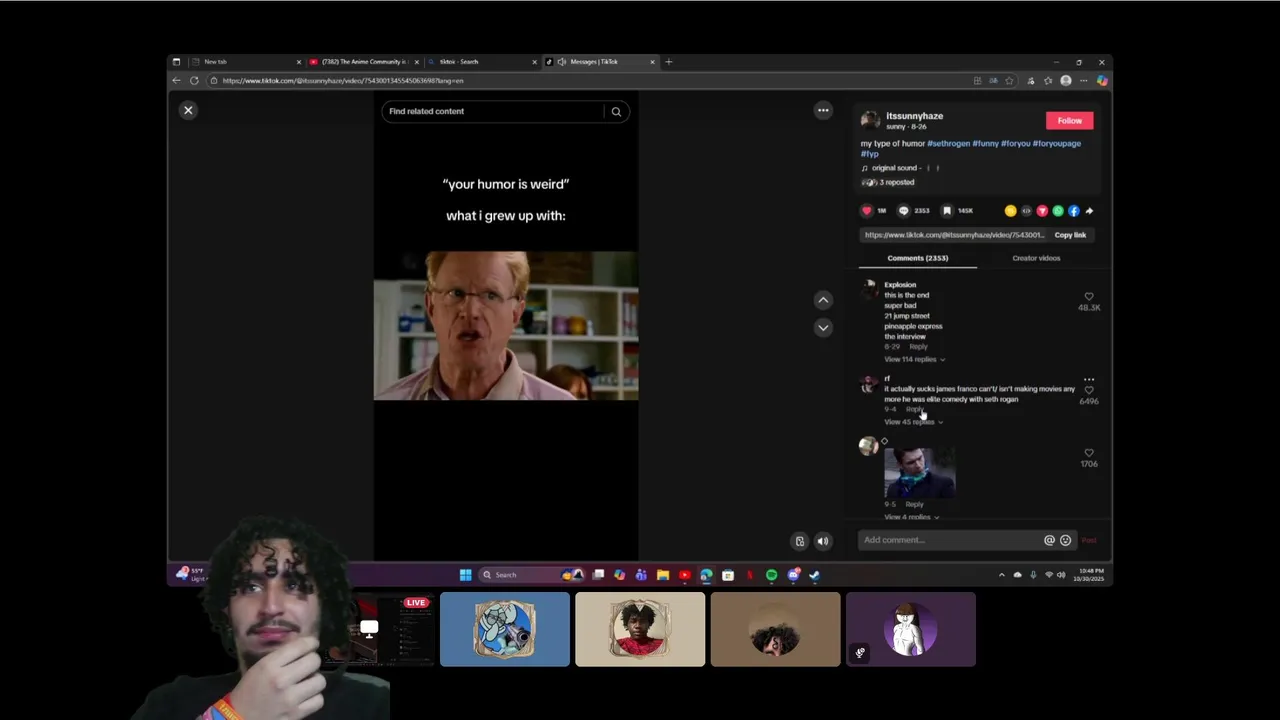Like the image comment with 1706 likes
1280x720 pixels.
pos(1089,453)
